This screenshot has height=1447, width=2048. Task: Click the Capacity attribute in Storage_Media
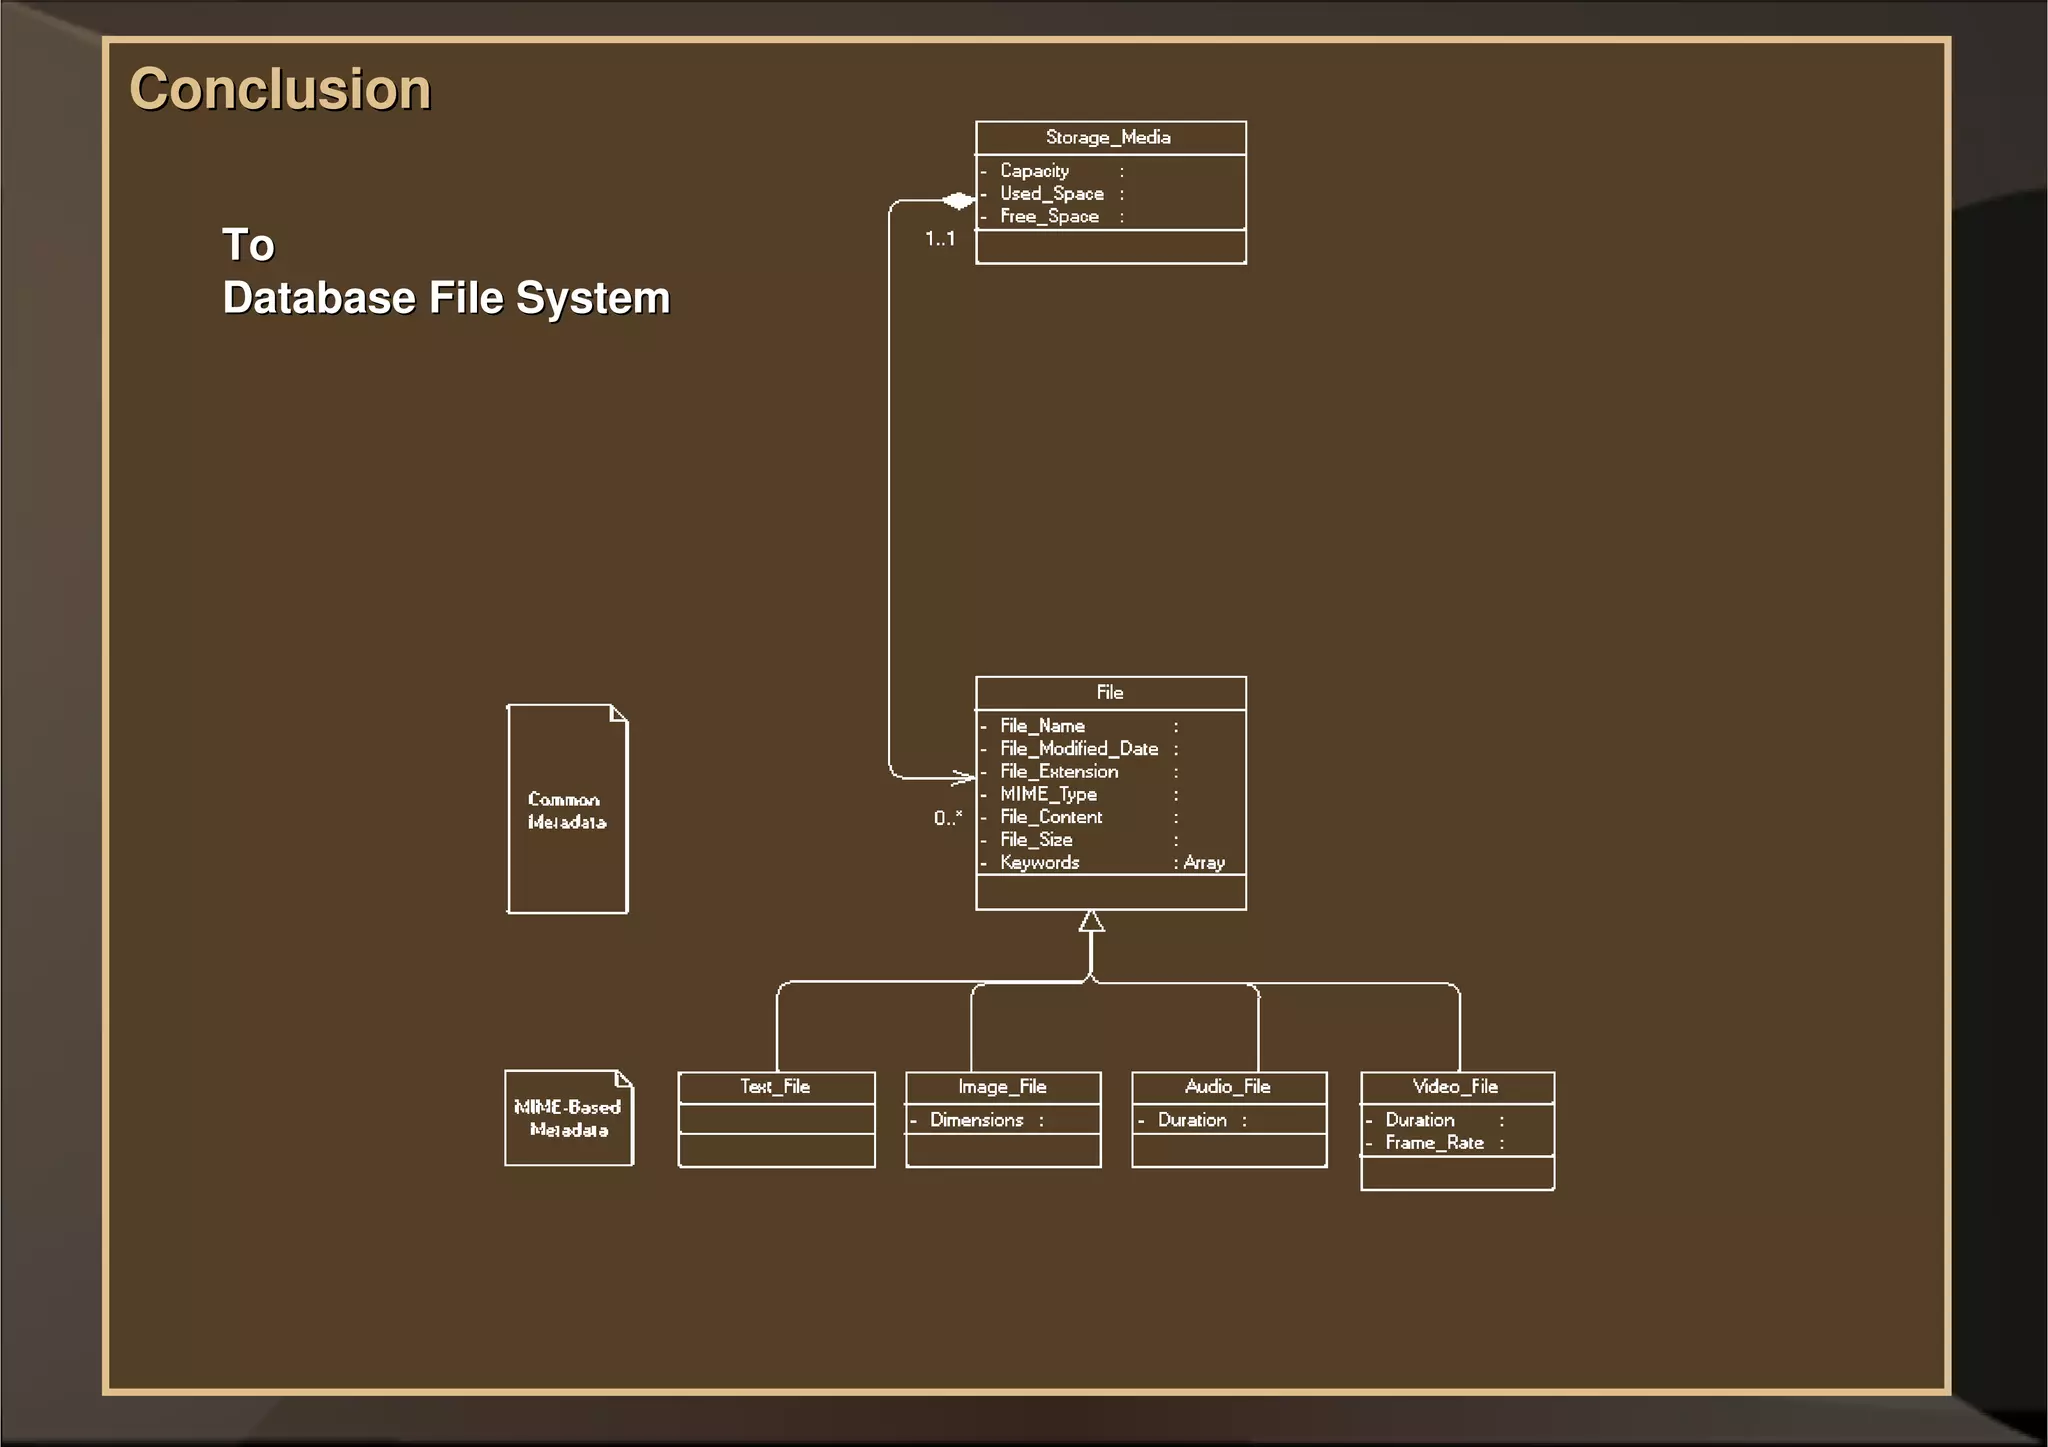coord(1035,171)
